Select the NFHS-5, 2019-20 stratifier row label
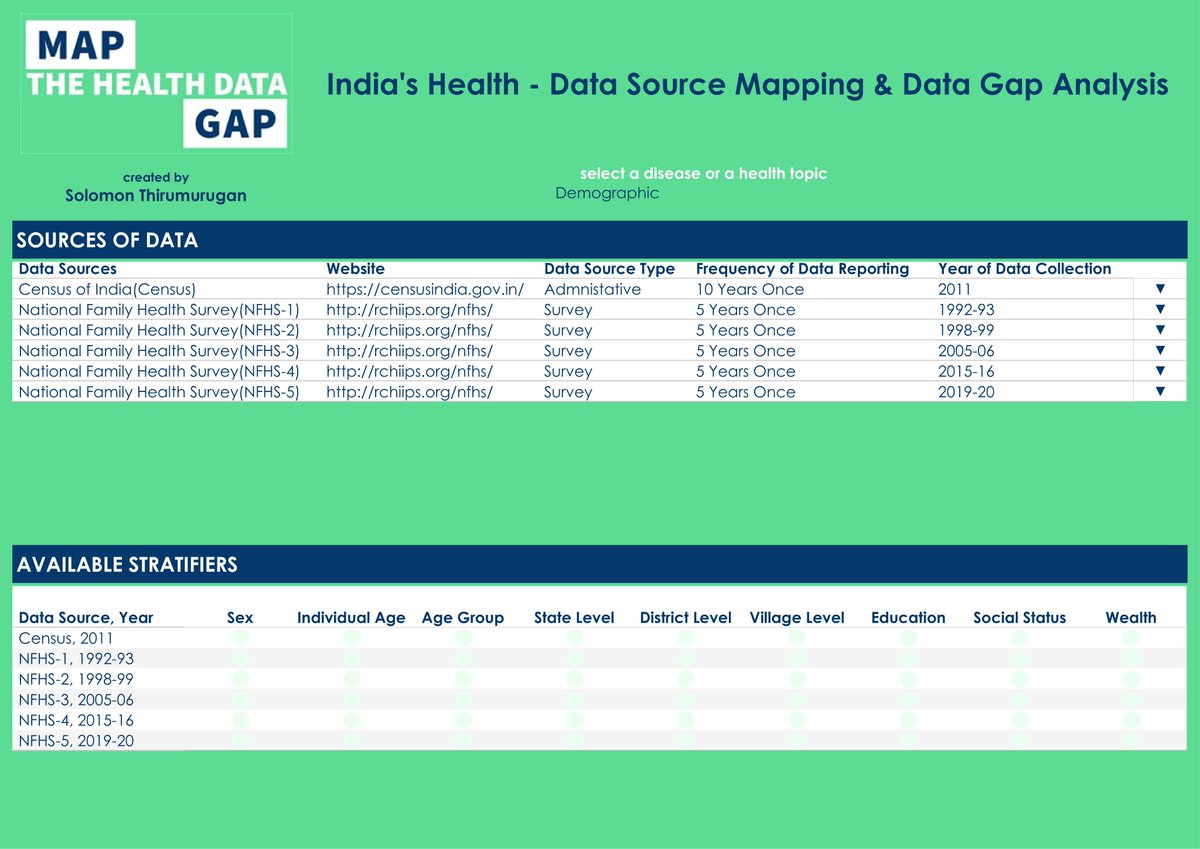Viewport: 1200px width, 849px height. coord(76,741)
